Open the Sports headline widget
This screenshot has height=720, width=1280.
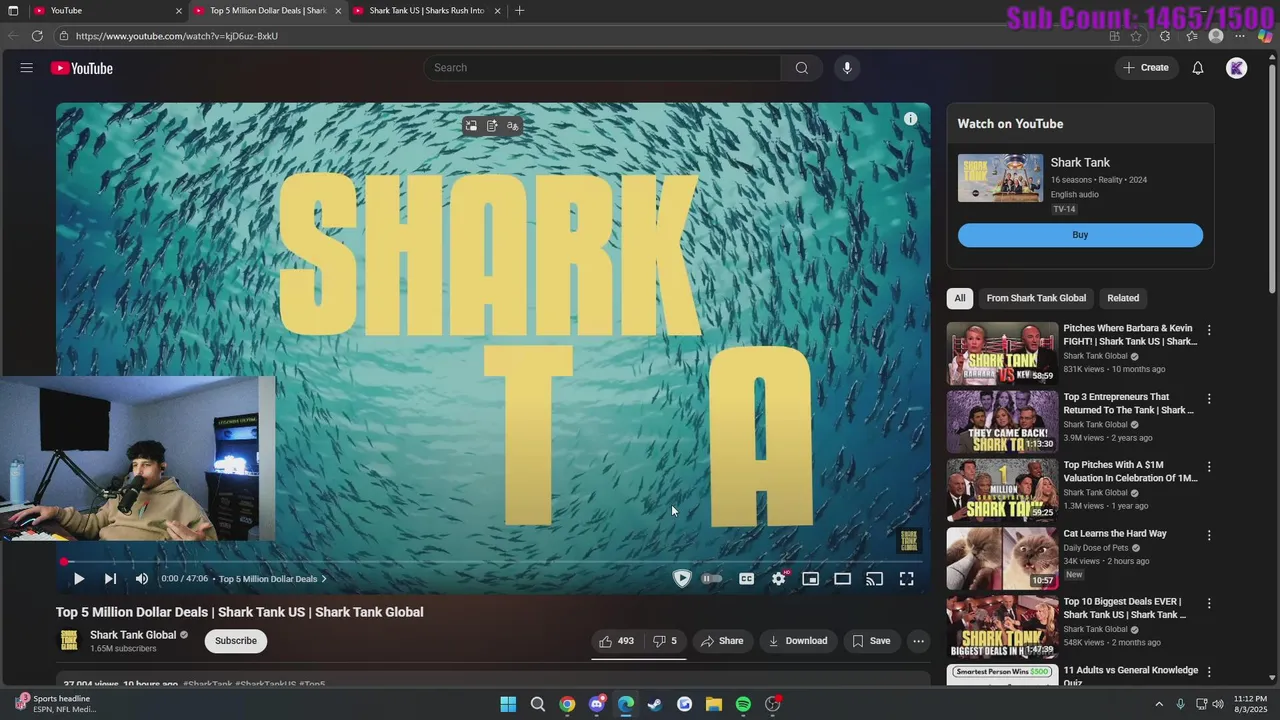[x=57, y=704]
